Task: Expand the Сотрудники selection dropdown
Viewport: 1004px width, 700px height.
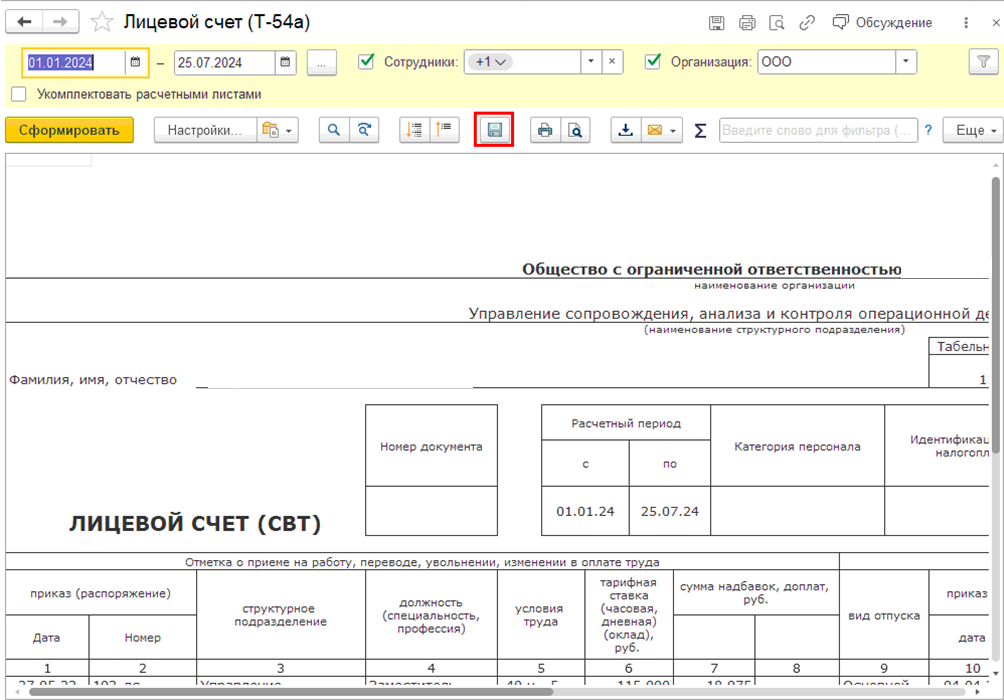Action: 591,62
